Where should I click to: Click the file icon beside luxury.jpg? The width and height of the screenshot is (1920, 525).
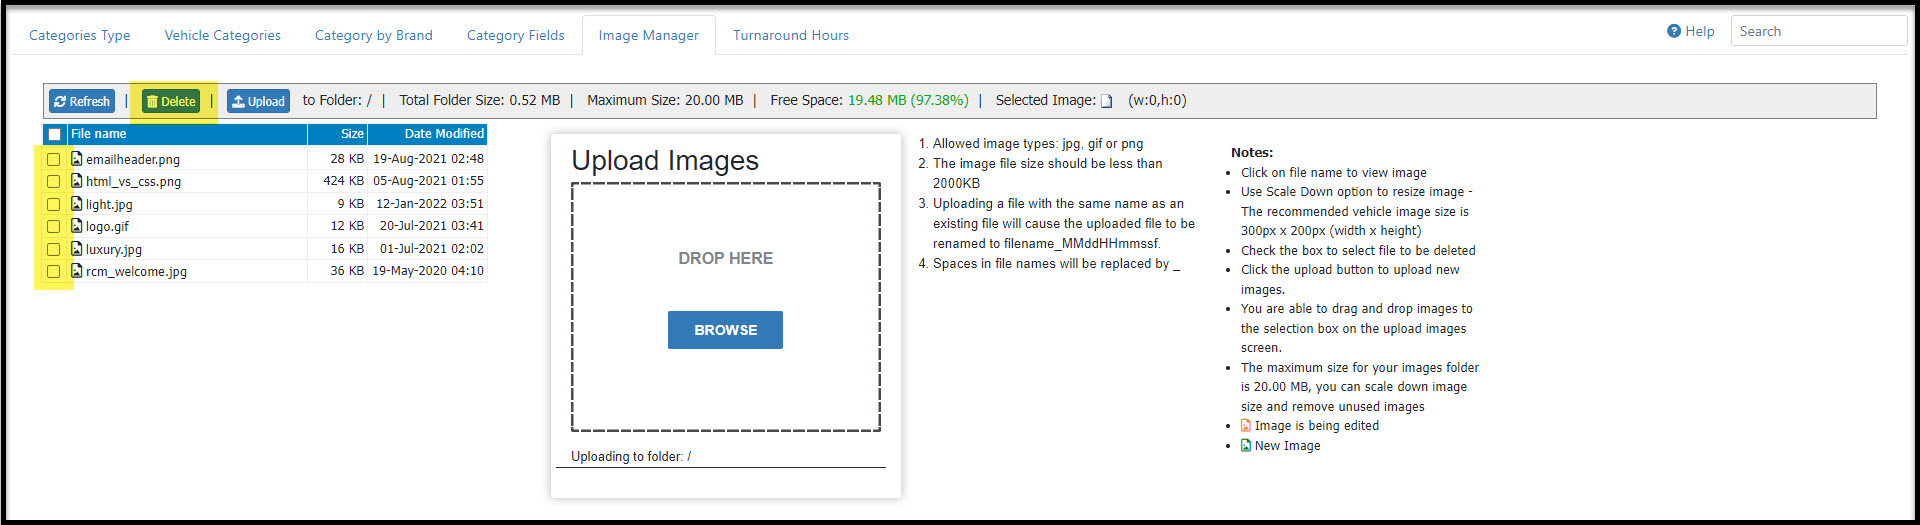coord(76,249)
